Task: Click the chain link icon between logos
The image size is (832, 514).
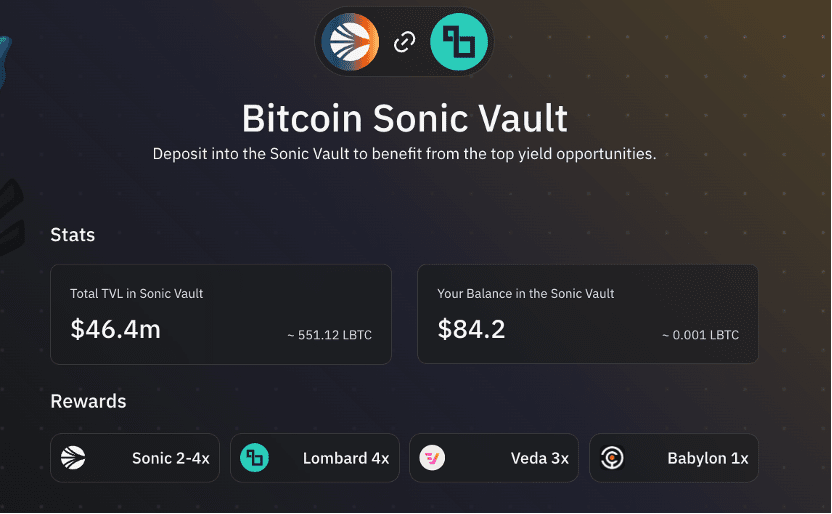Action: 404,42
